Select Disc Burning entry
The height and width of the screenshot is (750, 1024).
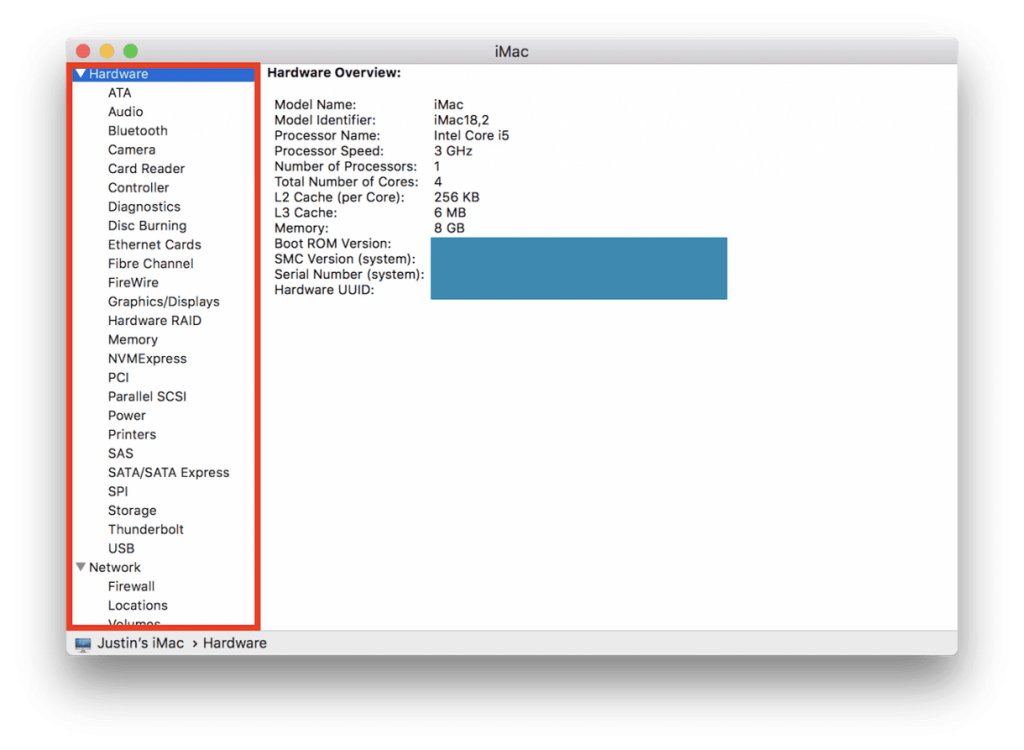pyautogui.click(x=147, y=225)
